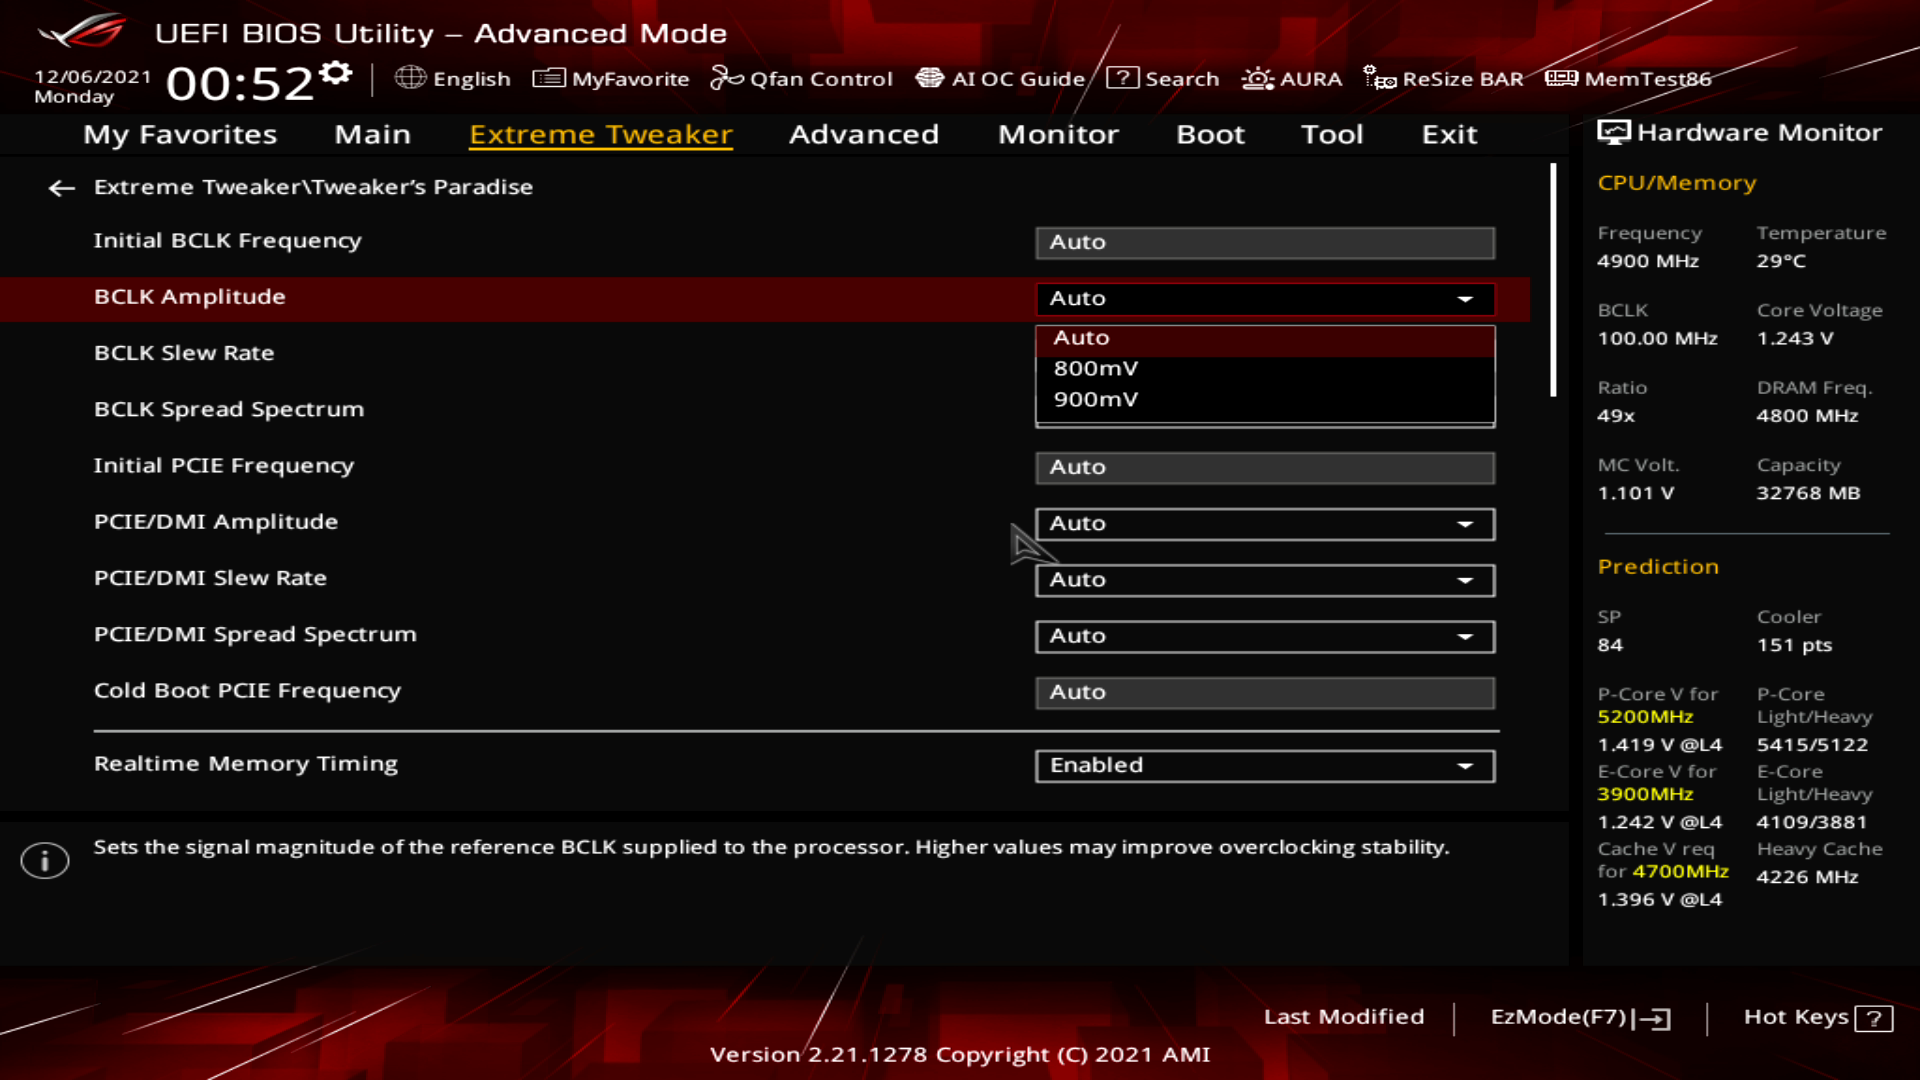Image resolution: width=1920 pixels, height=1080 pixels.
Task: Click the vertical scrollbar of settings list
Action: (x=1553, y=280)
